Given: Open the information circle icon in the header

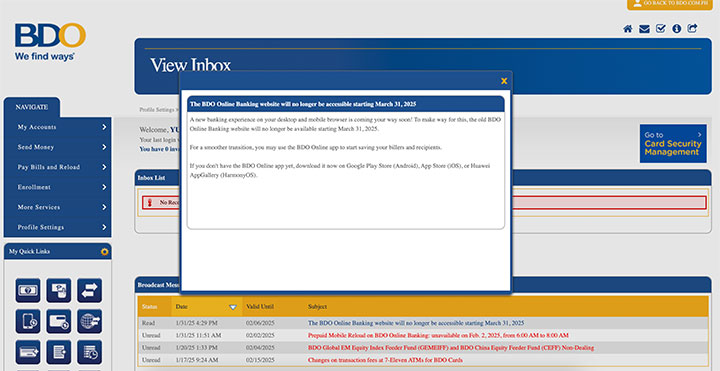Looking at the screenshot, I should pyautogui.click(x=676, y=28).
